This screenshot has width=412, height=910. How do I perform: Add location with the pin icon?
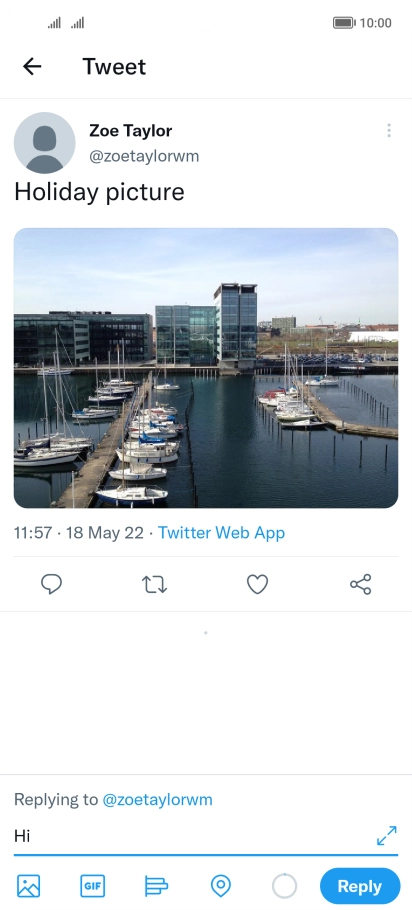(x=221, y=886)
